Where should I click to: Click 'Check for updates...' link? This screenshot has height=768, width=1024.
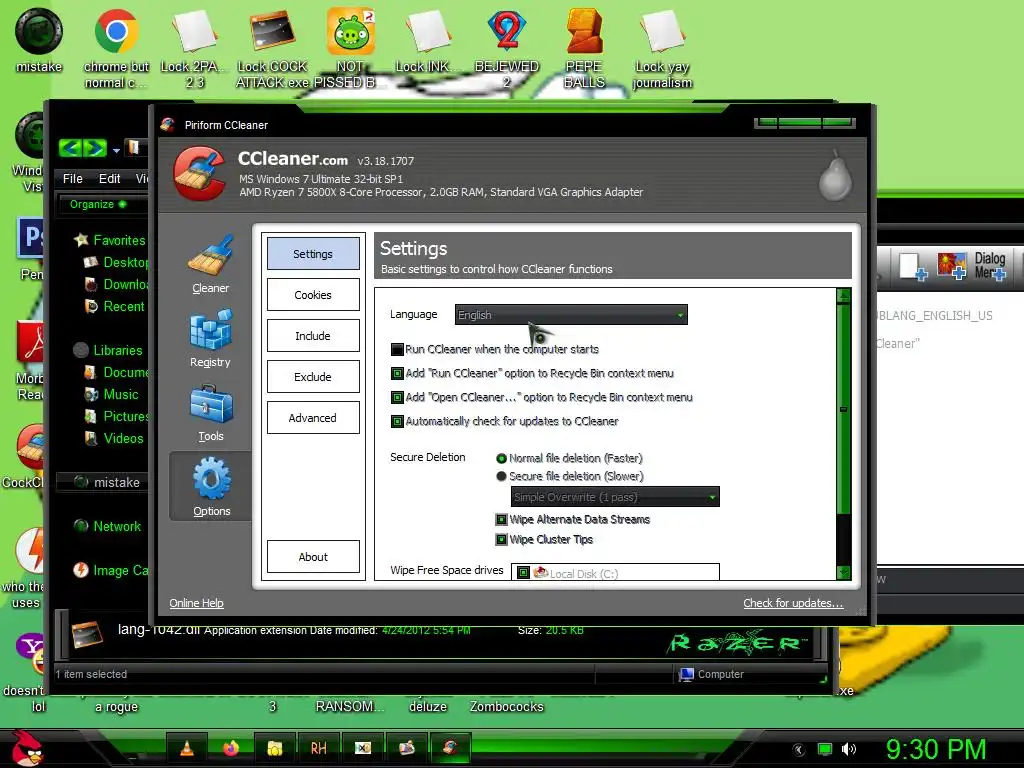(793, 603)
